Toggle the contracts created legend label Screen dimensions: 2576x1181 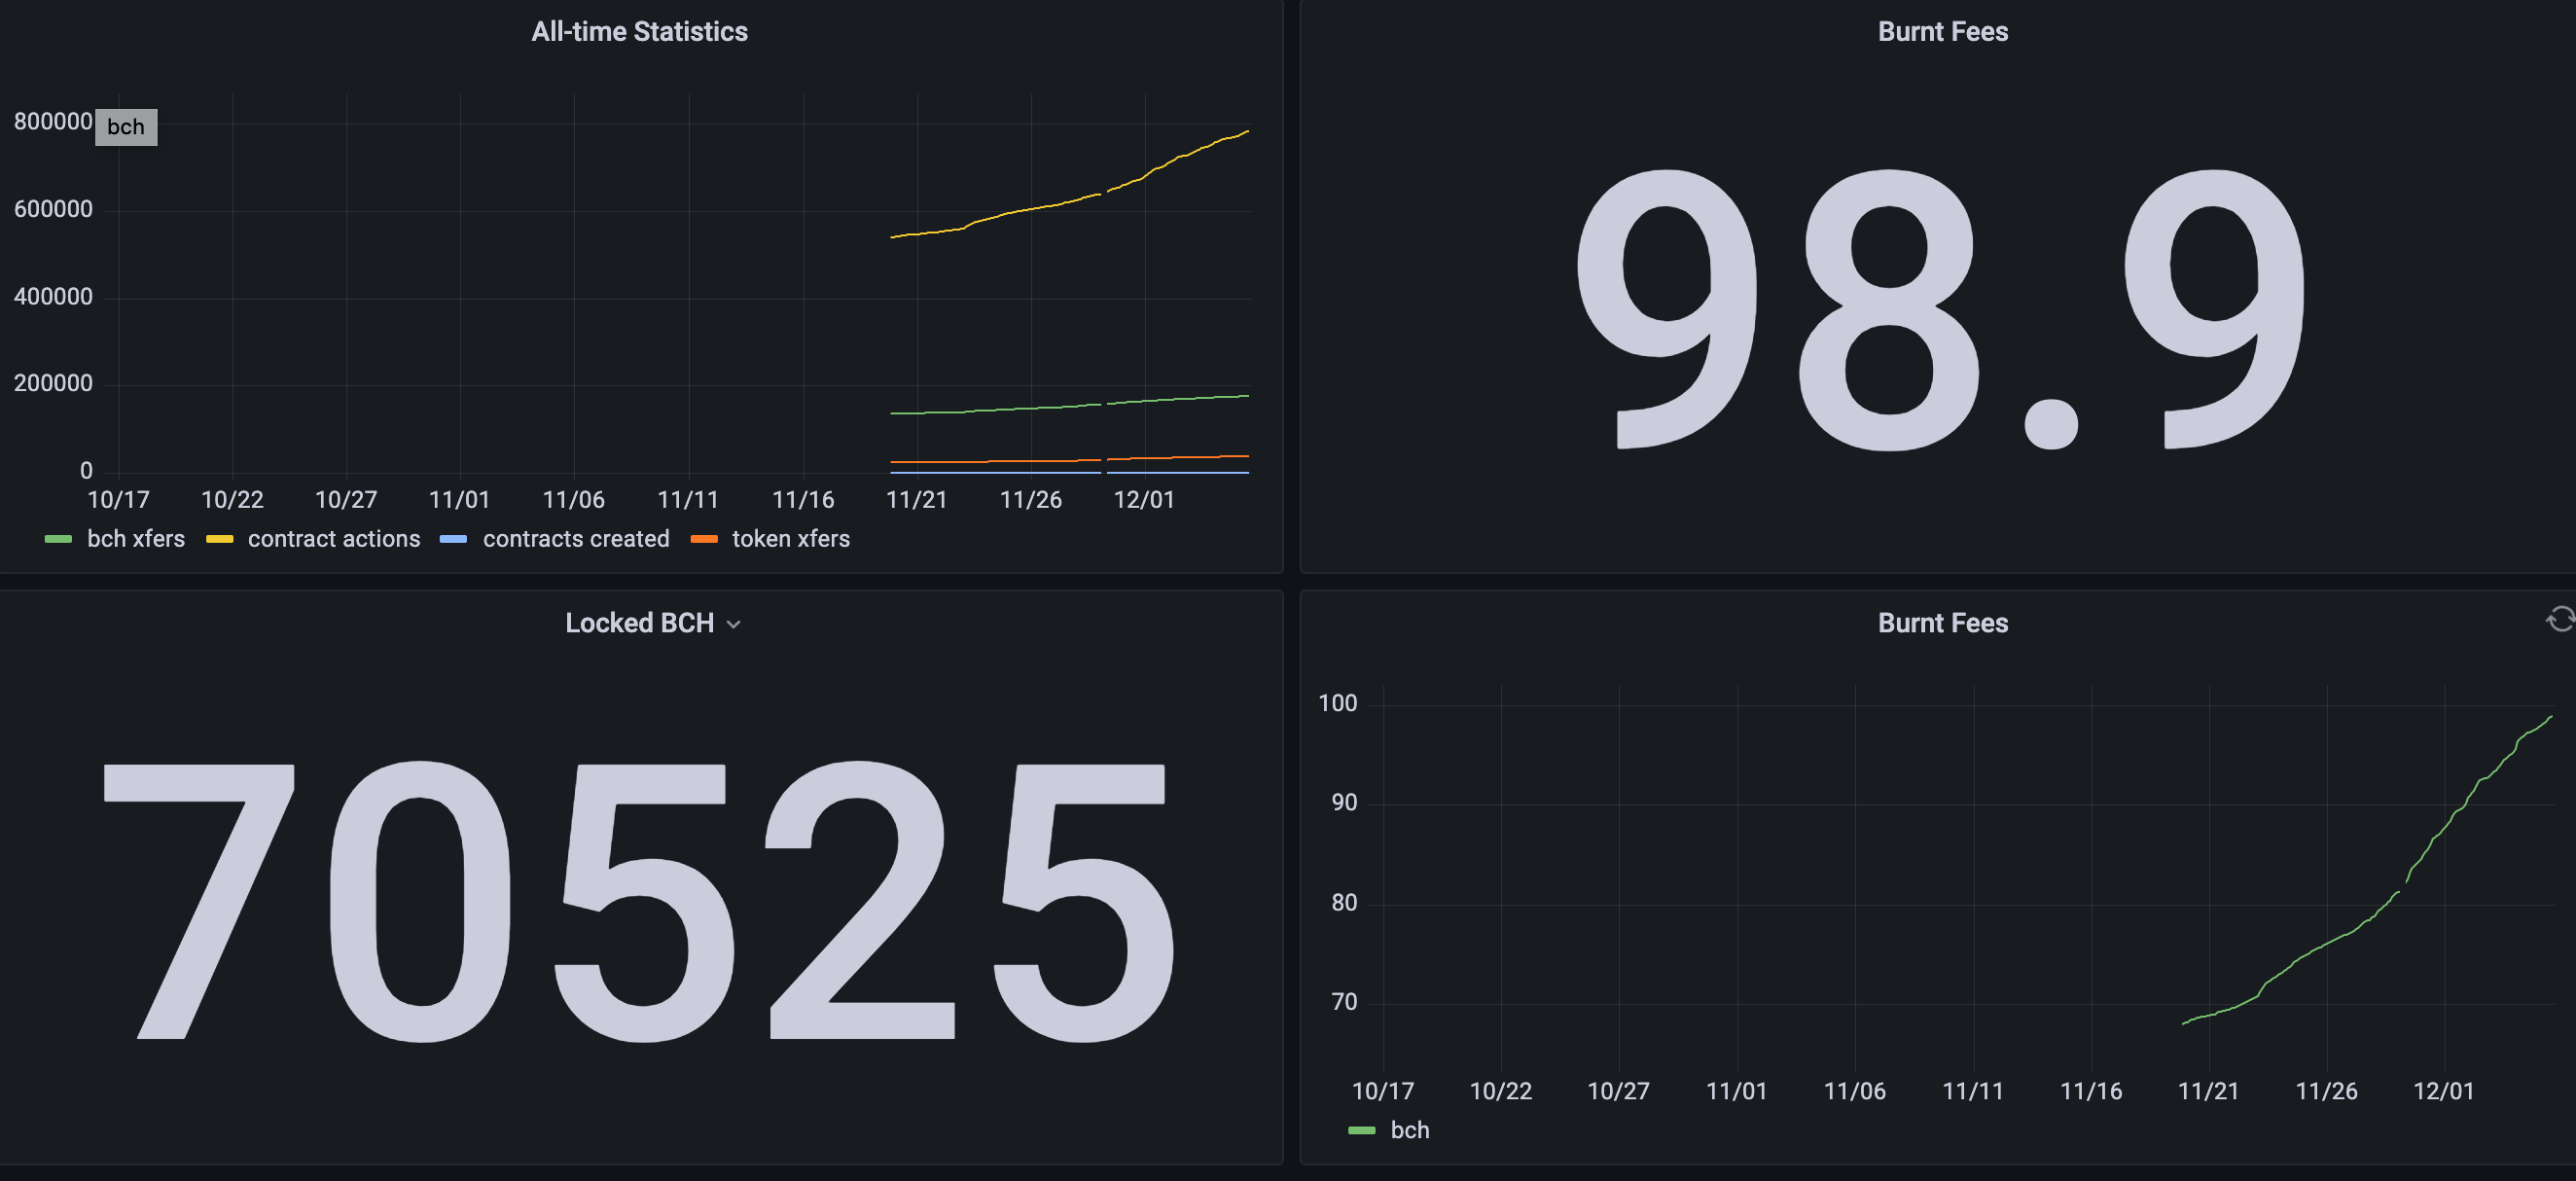click(x=576, y=539)
